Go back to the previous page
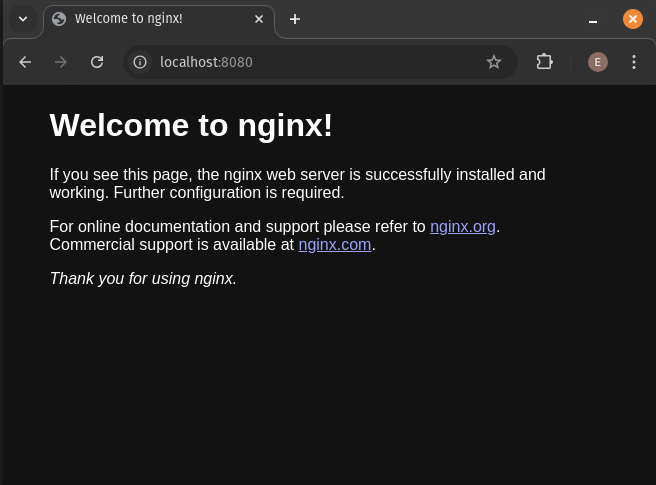This screenshot has width=656, height=485. click(x=25, y=62)
